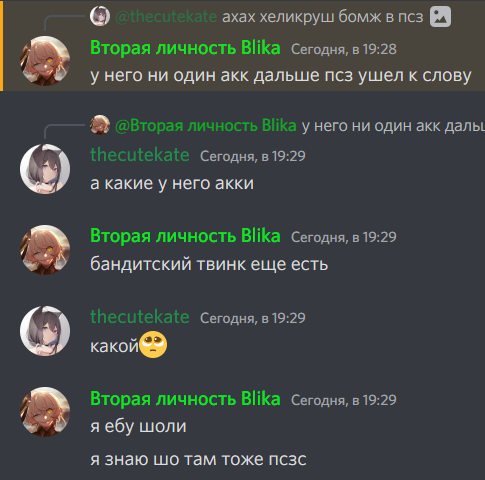Open thecutekate avatar beside какой message
This screenshot has height=480, width=485.
point(45,331)
